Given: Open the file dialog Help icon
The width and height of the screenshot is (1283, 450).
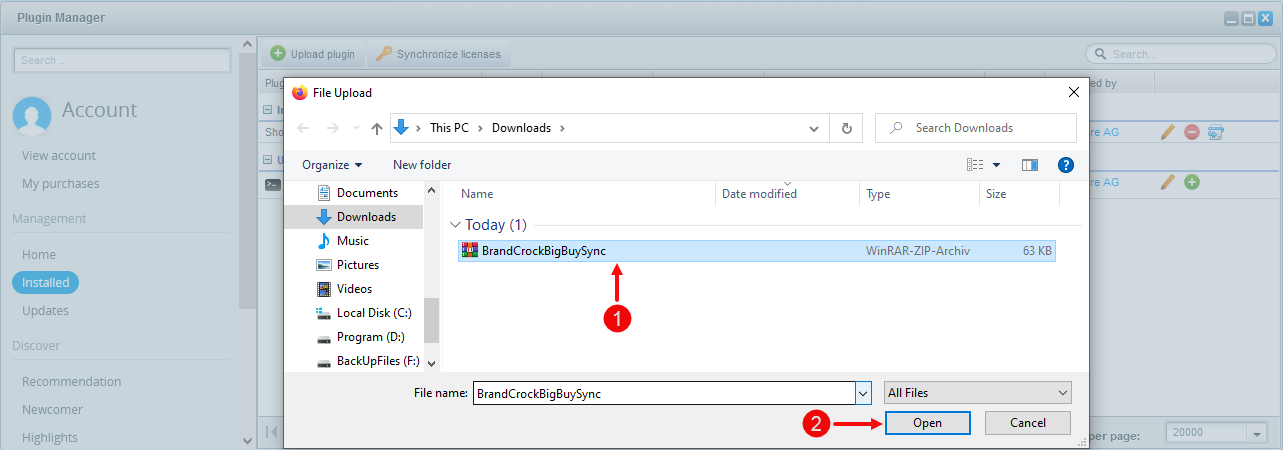Looking at the screenshot, I should click(x=1066, y=165).
